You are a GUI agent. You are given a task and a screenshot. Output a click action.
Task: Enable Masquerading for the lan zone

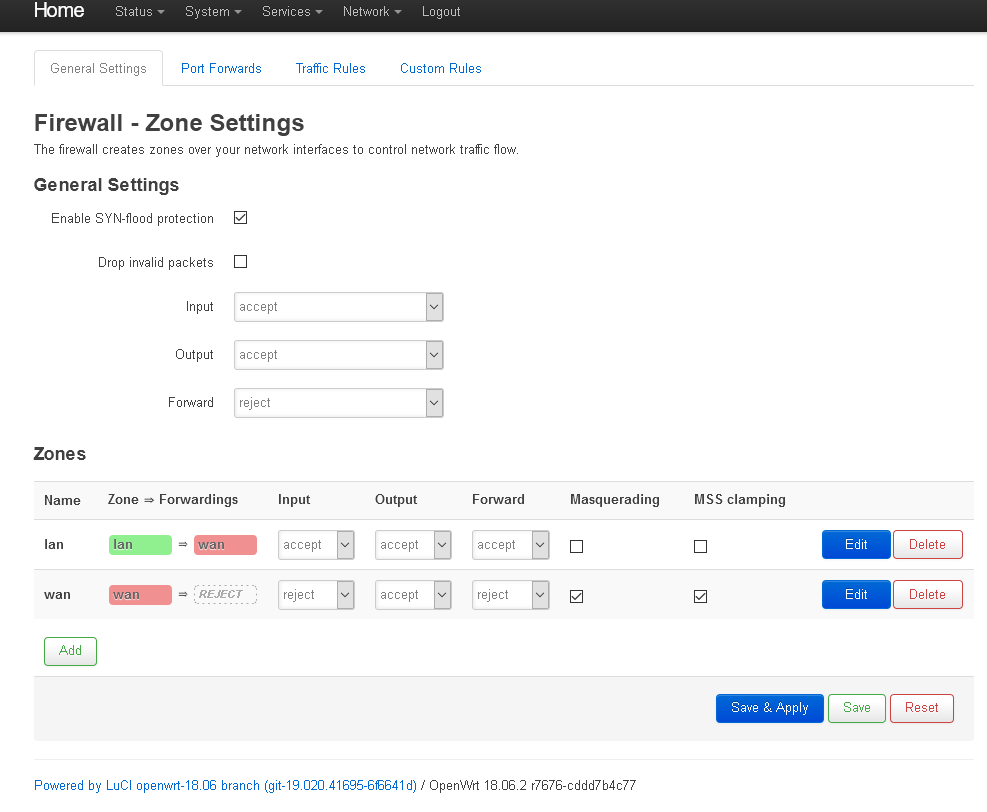[577, 546]
